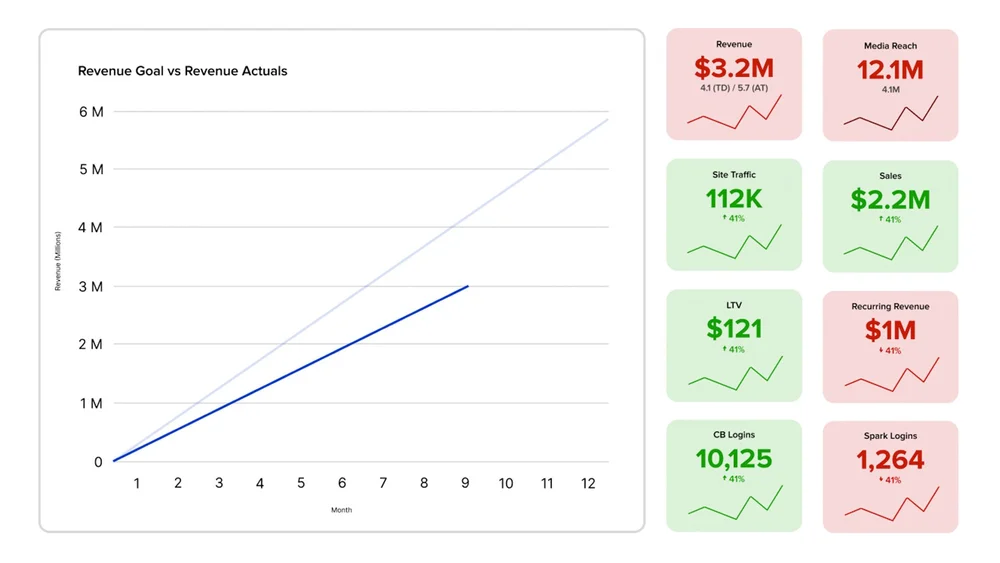
Task: Click the 6 M y-axis label
Action: pos(91,112)
